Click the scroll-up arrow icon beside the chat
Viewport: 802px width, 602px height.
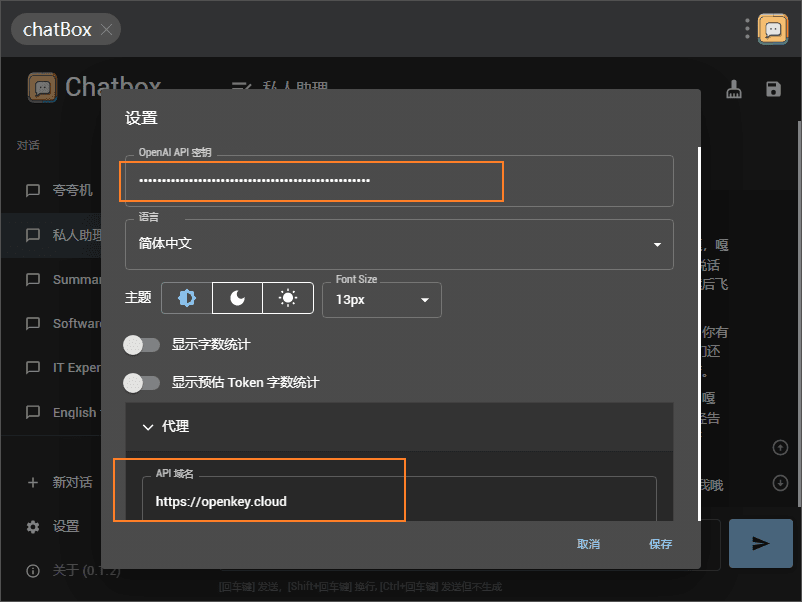coord(780,448)
